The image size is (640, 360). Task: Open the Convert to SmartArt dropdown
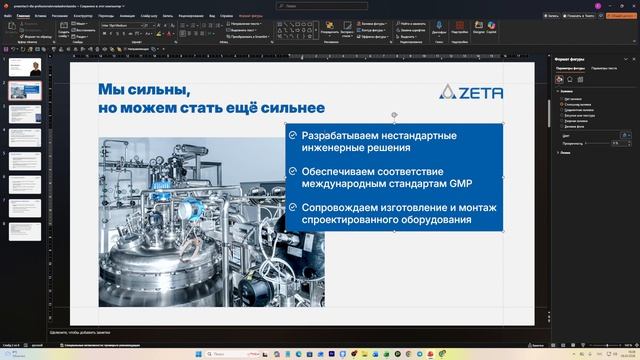pos(248,37)
